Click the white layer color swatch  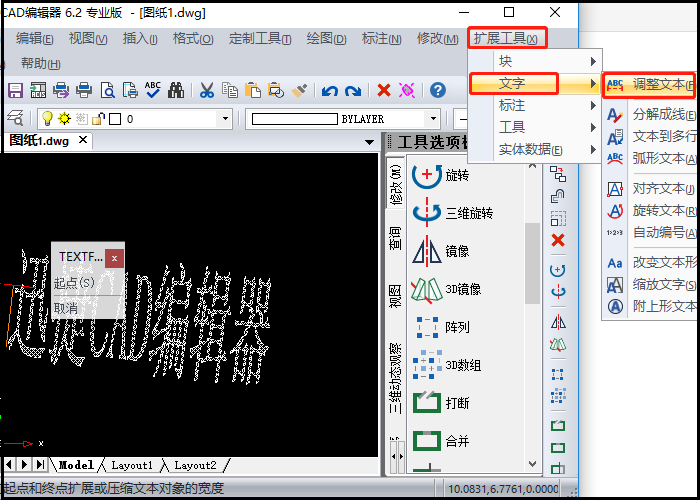point(115,119)
